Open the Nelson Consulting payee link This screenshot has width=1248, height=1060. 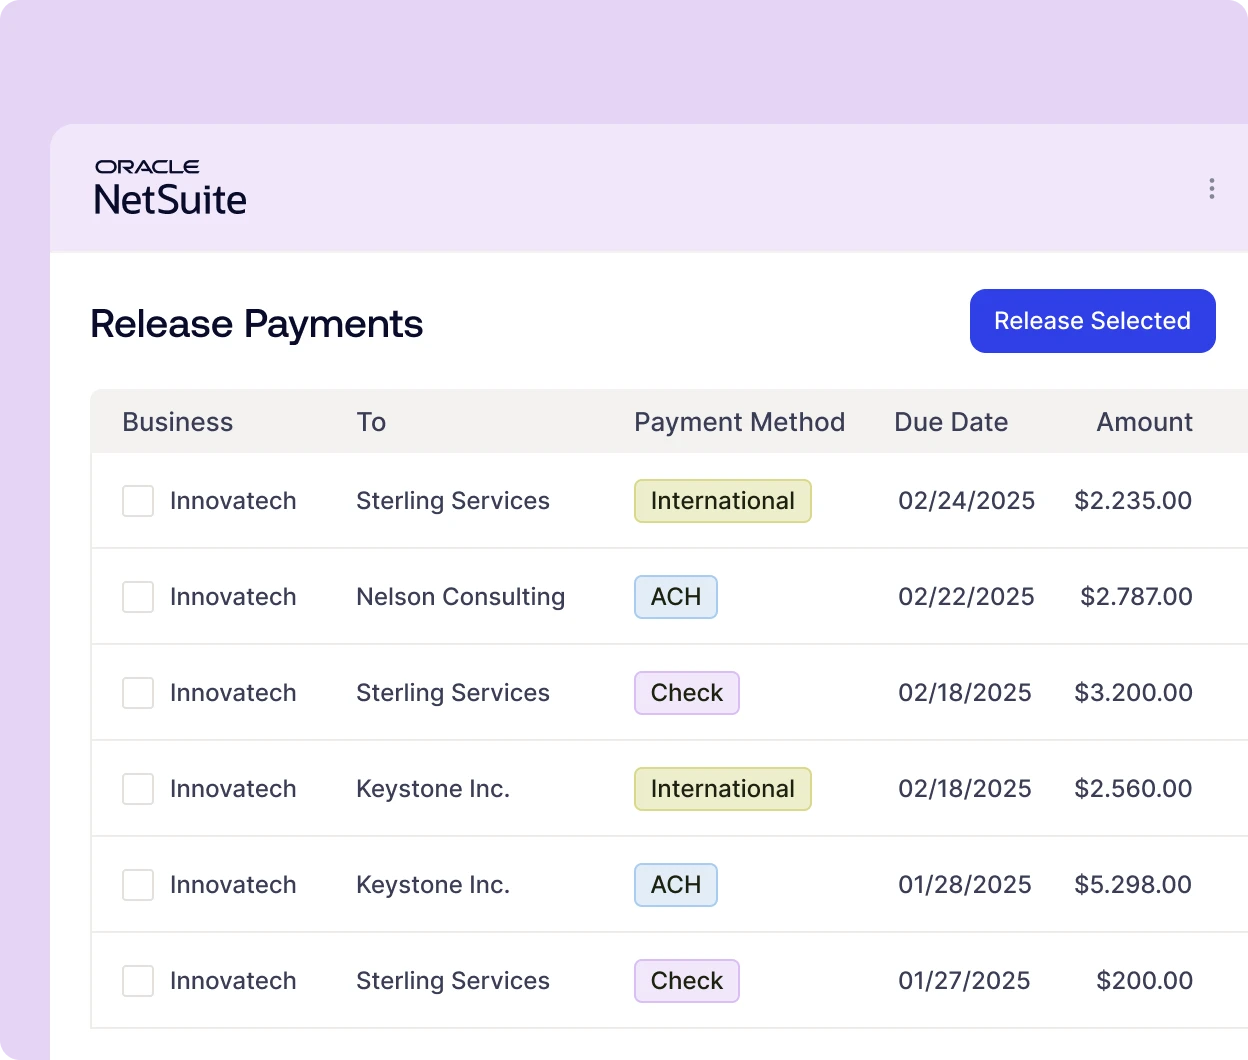click(460, 597)
